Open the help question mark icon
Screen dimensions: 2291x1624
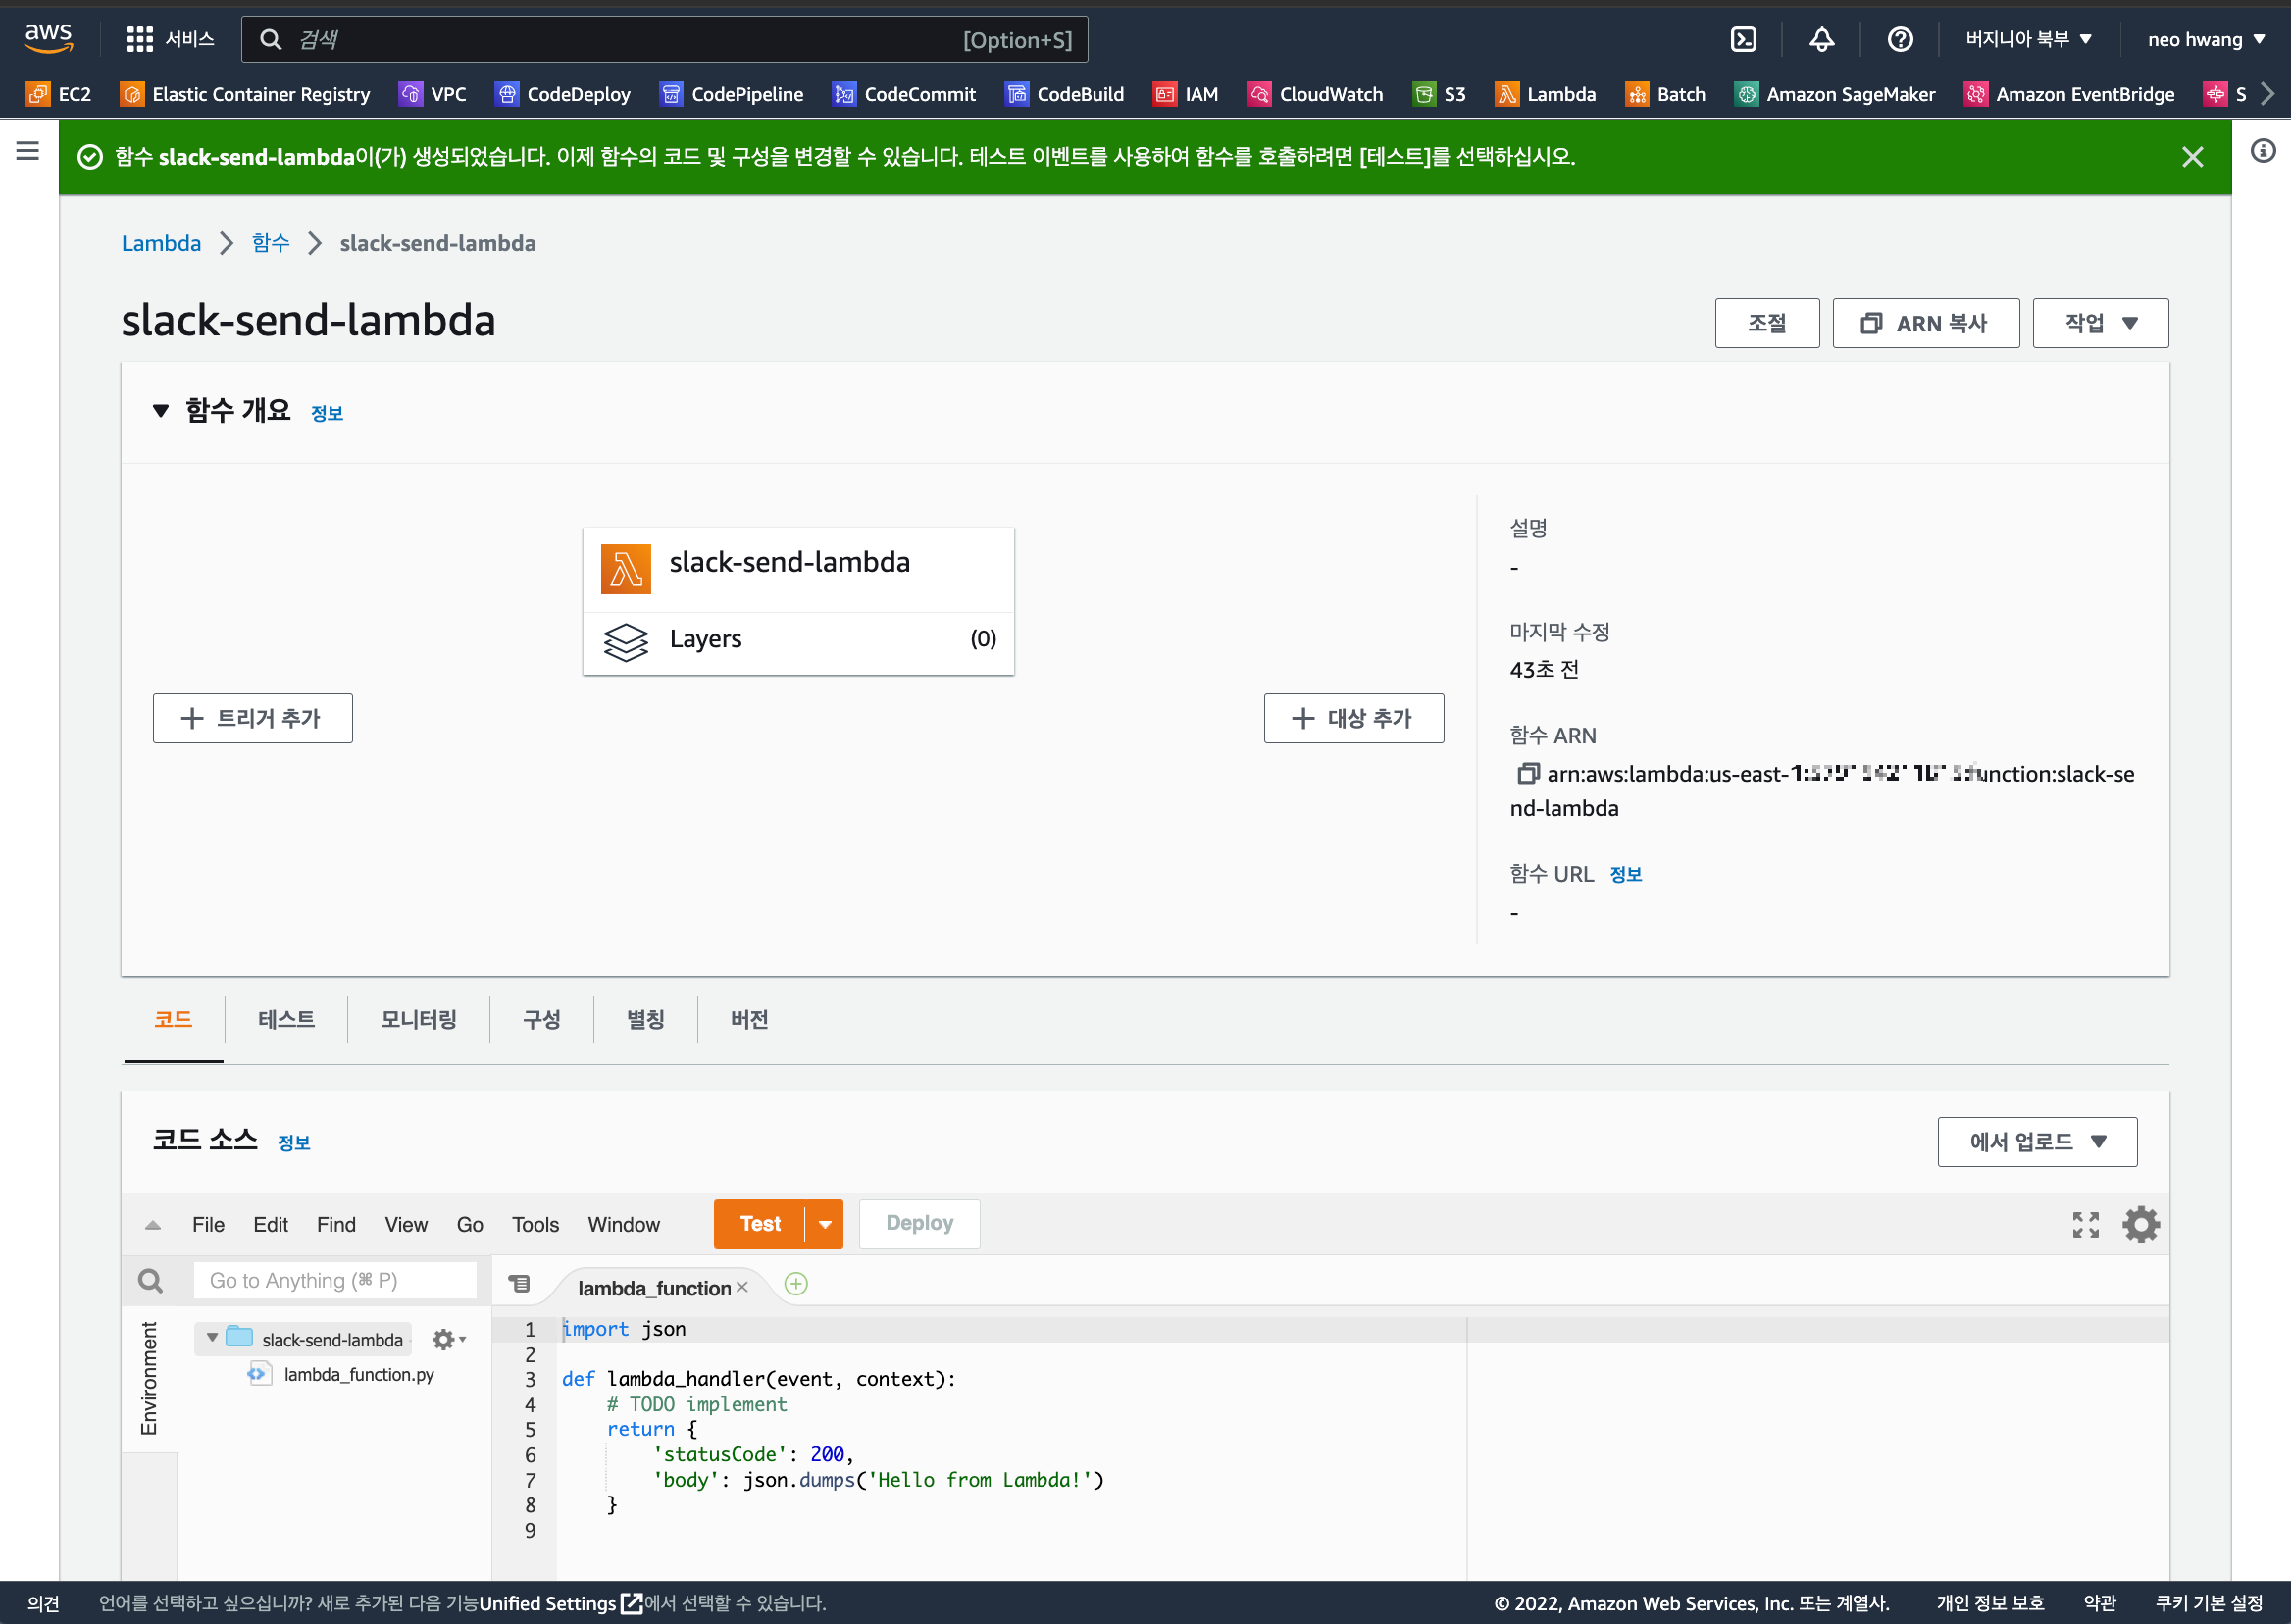tap(1899, 39)
